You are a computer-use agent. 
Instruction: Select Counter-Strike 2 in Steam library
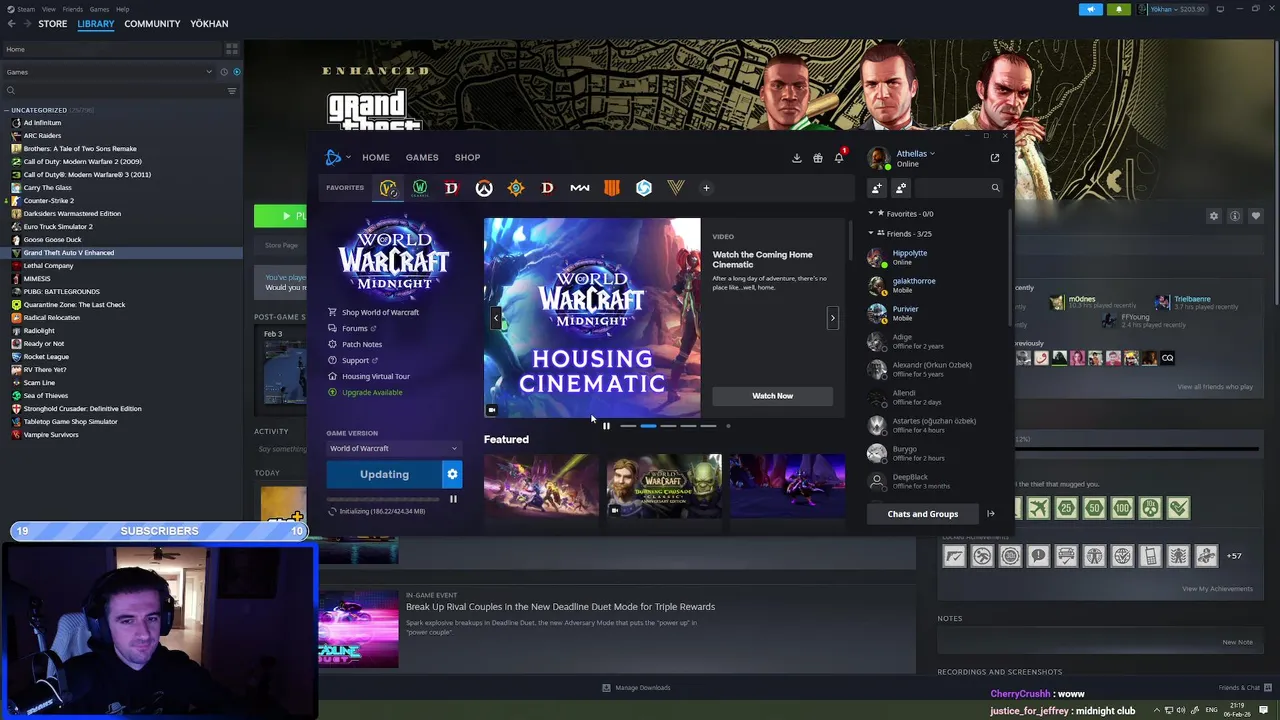[x=49, y=200]
